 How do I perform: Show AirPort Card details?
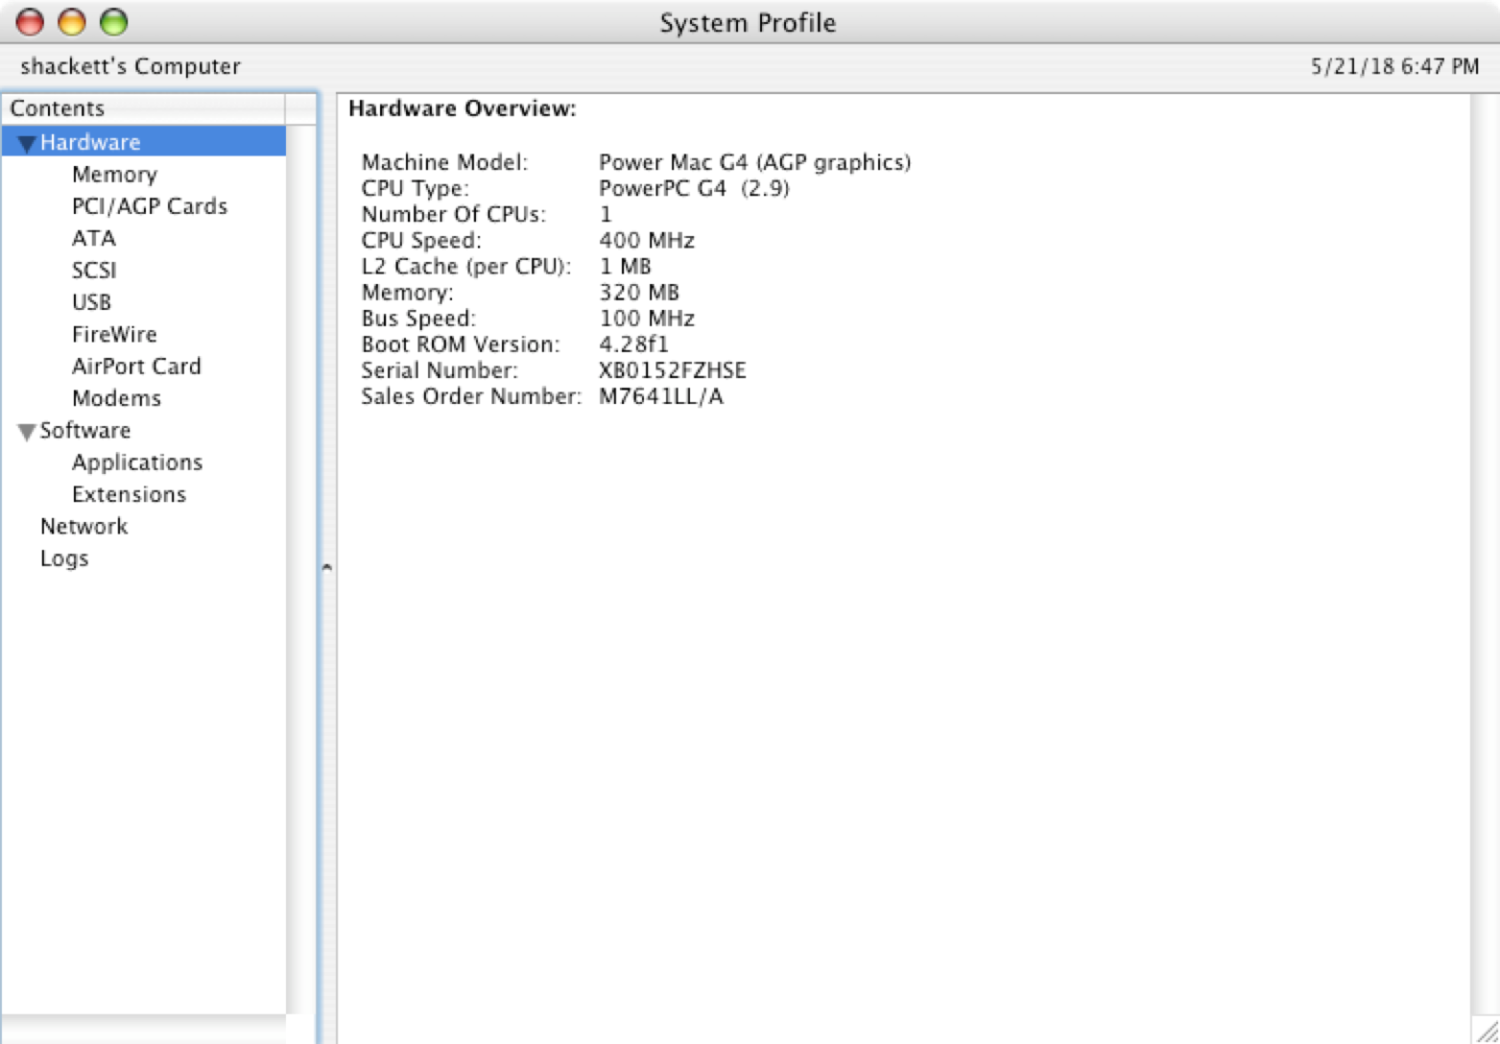pos(137,366)
